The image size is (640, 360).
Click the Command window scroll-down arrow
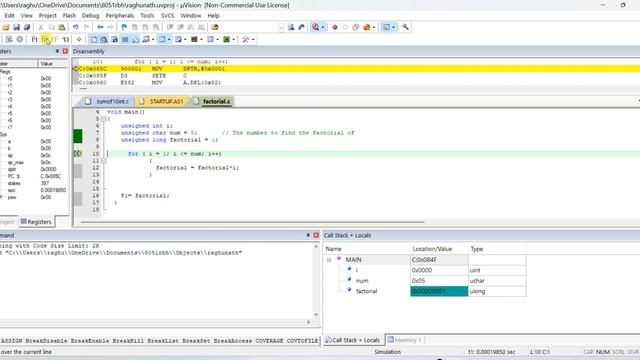click(x=316, y=315)
